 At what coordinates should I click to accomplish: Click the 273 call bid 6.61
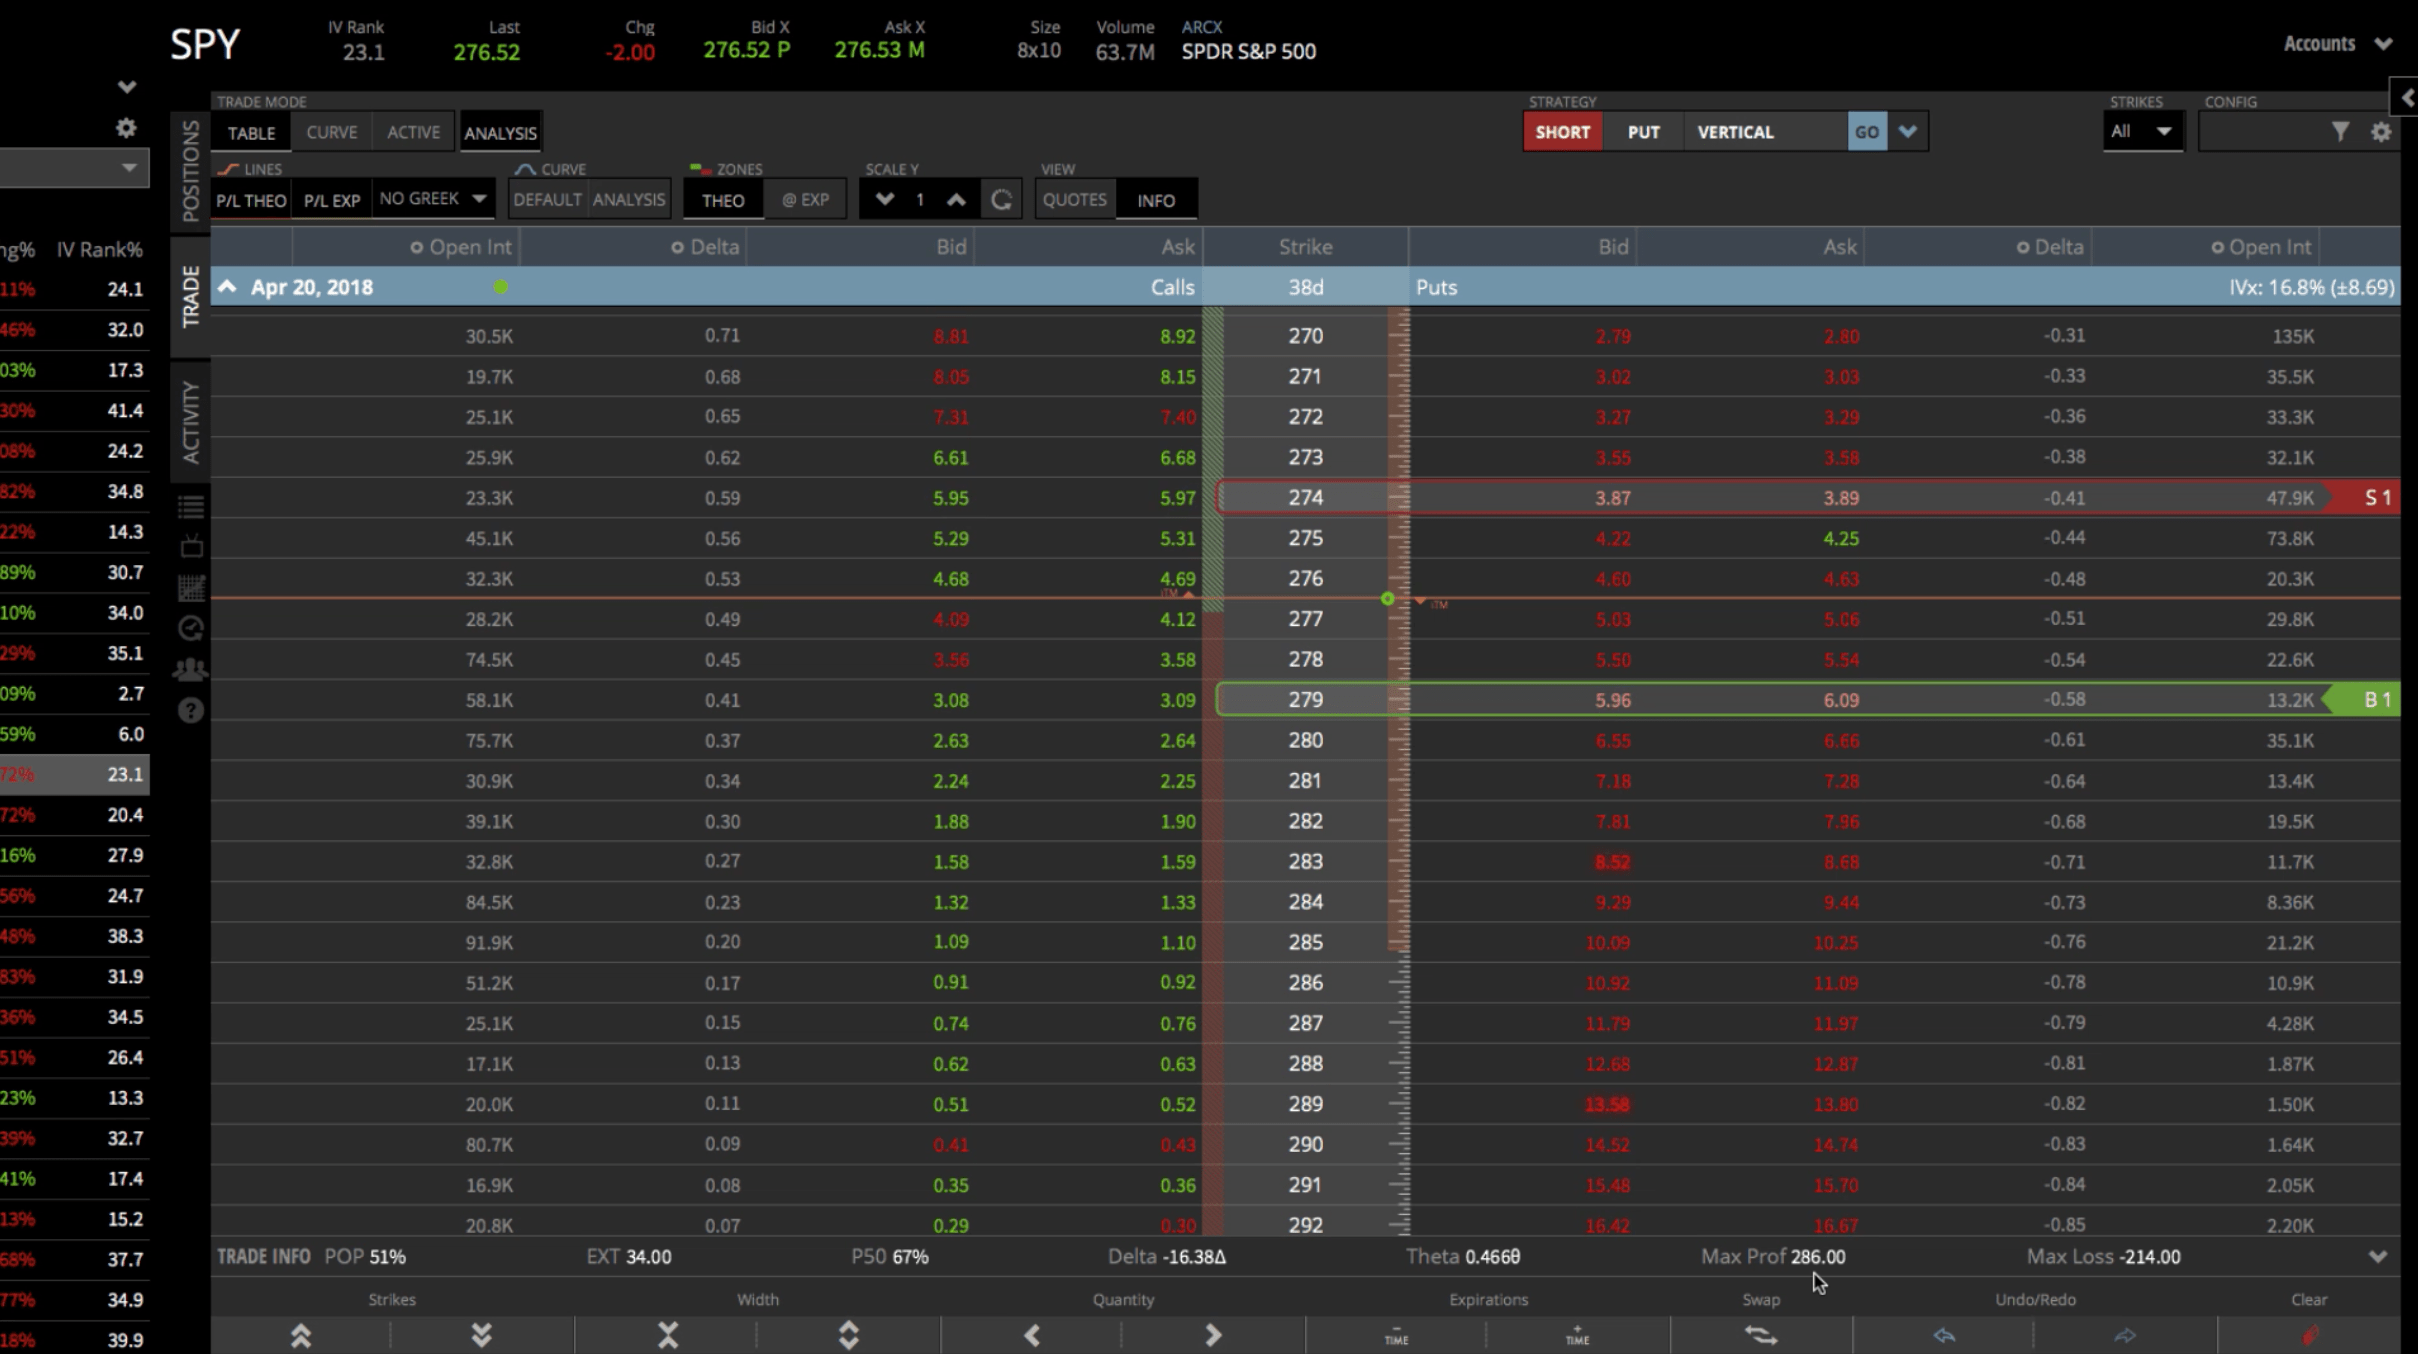950,458
